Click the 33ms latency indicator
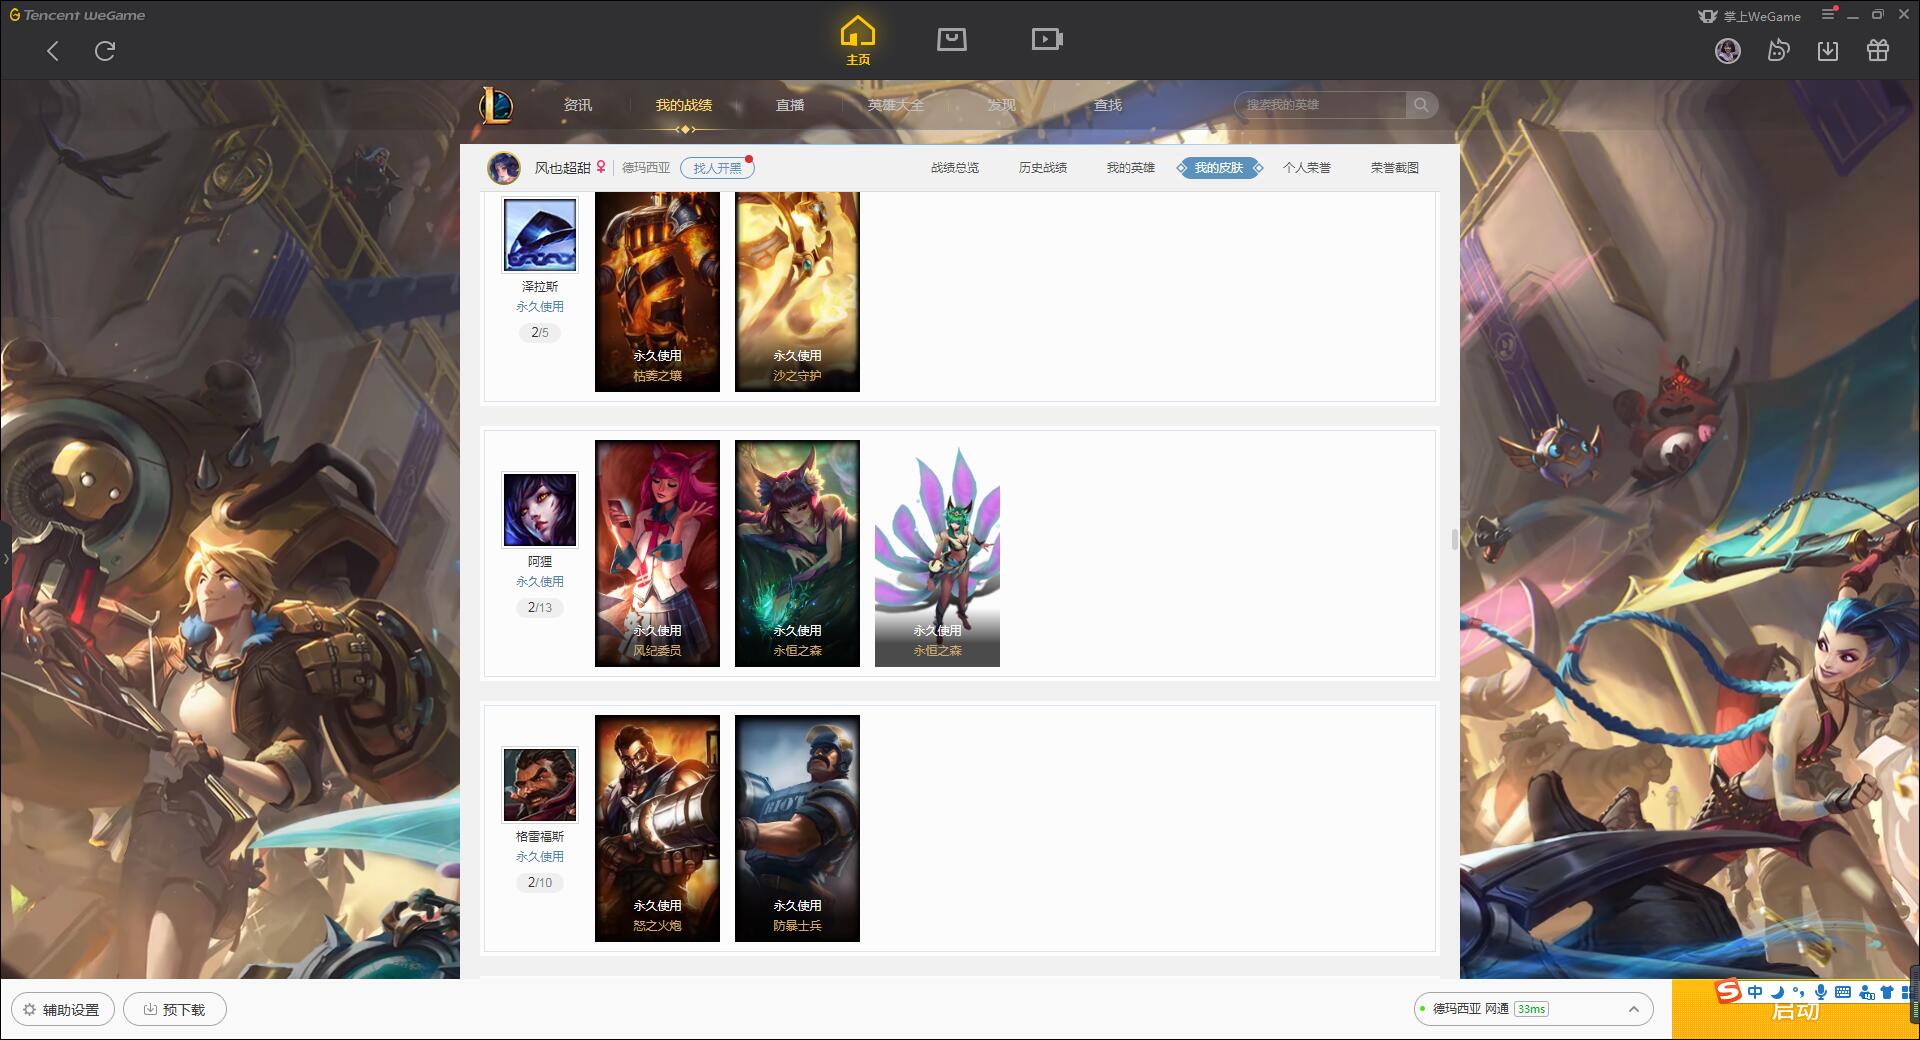 [1531, 1009]
